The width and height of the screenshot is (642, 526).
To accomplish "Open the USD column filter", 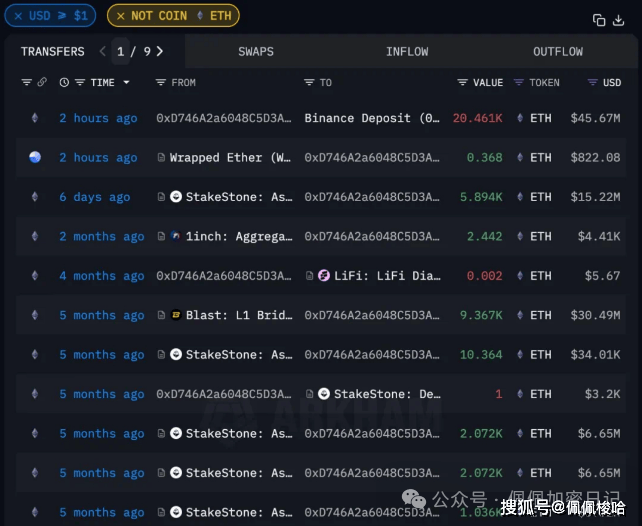I will click(x=592, y=82).
